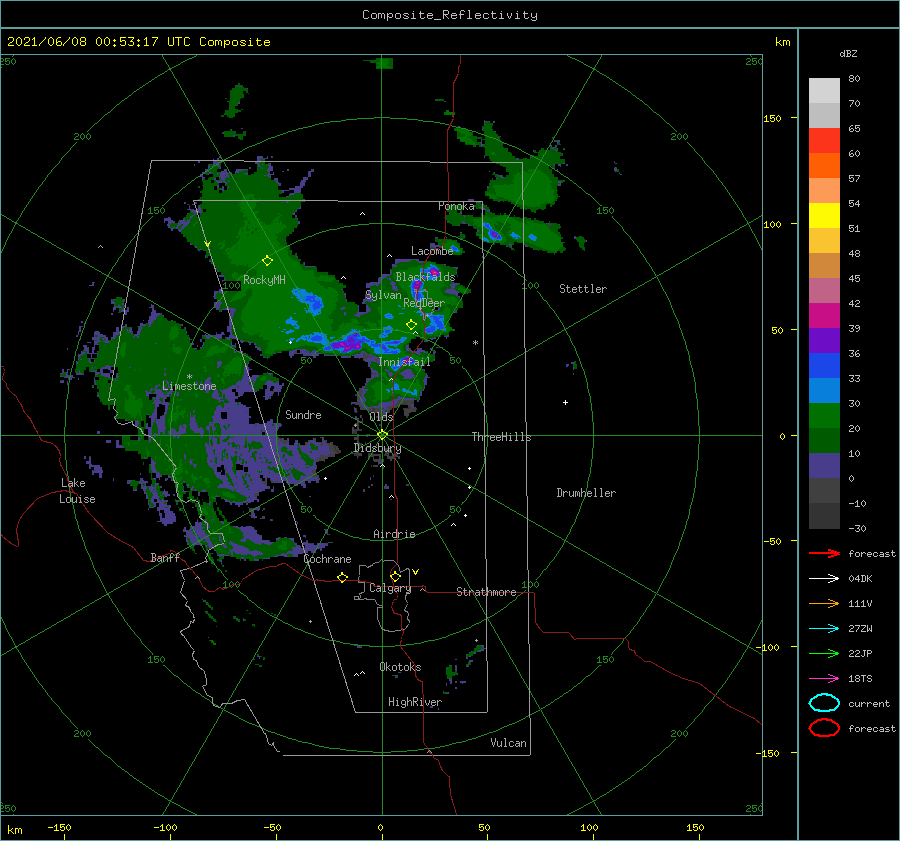Click the Calgary city label

click(390, 588)
